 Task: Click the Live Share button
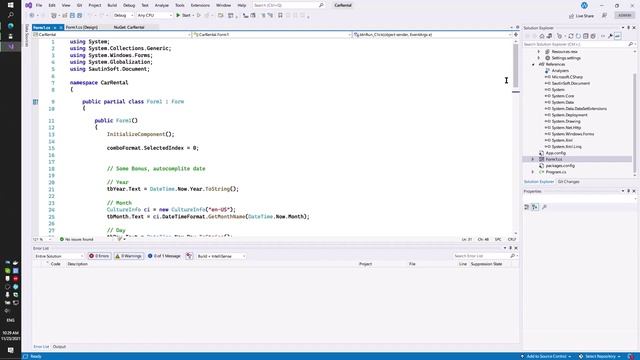(582, 16)
